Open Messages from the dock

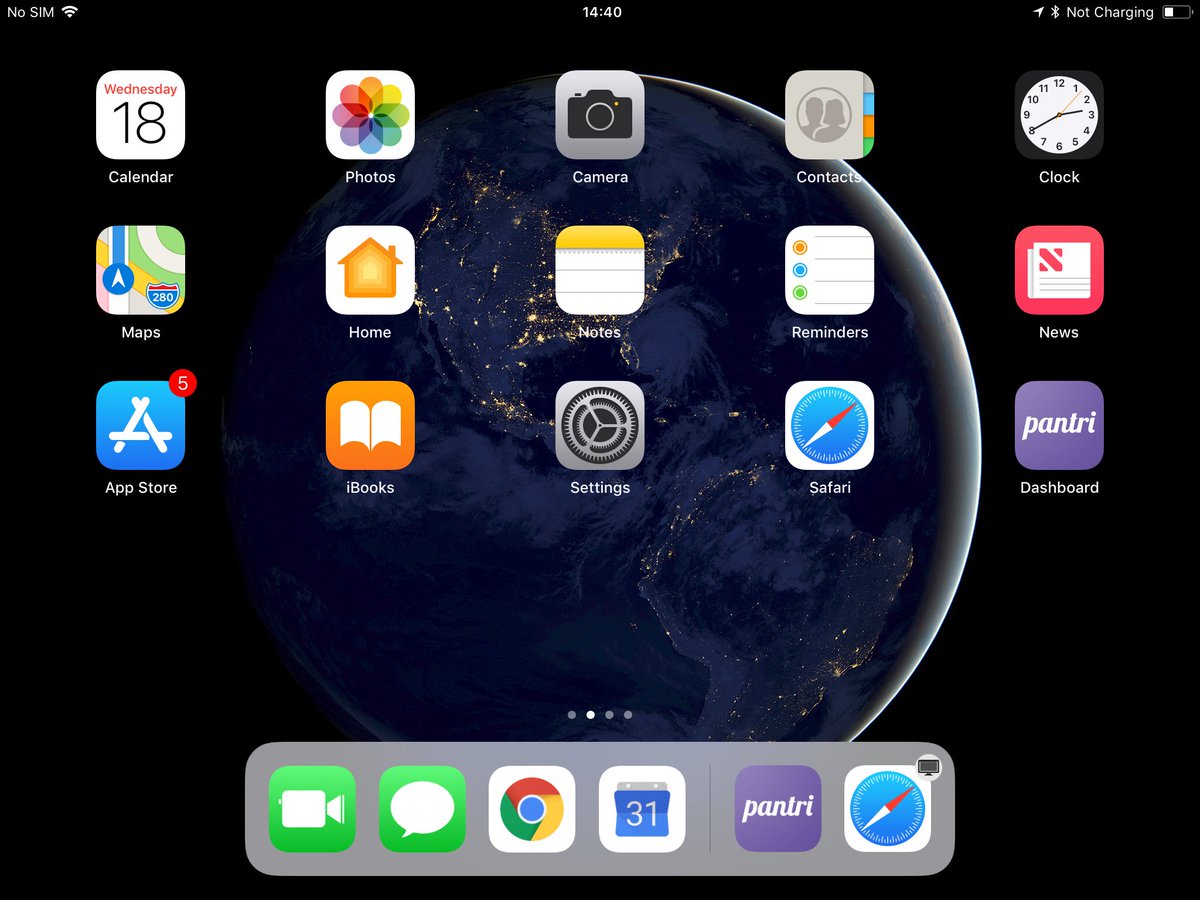[422, 809]
